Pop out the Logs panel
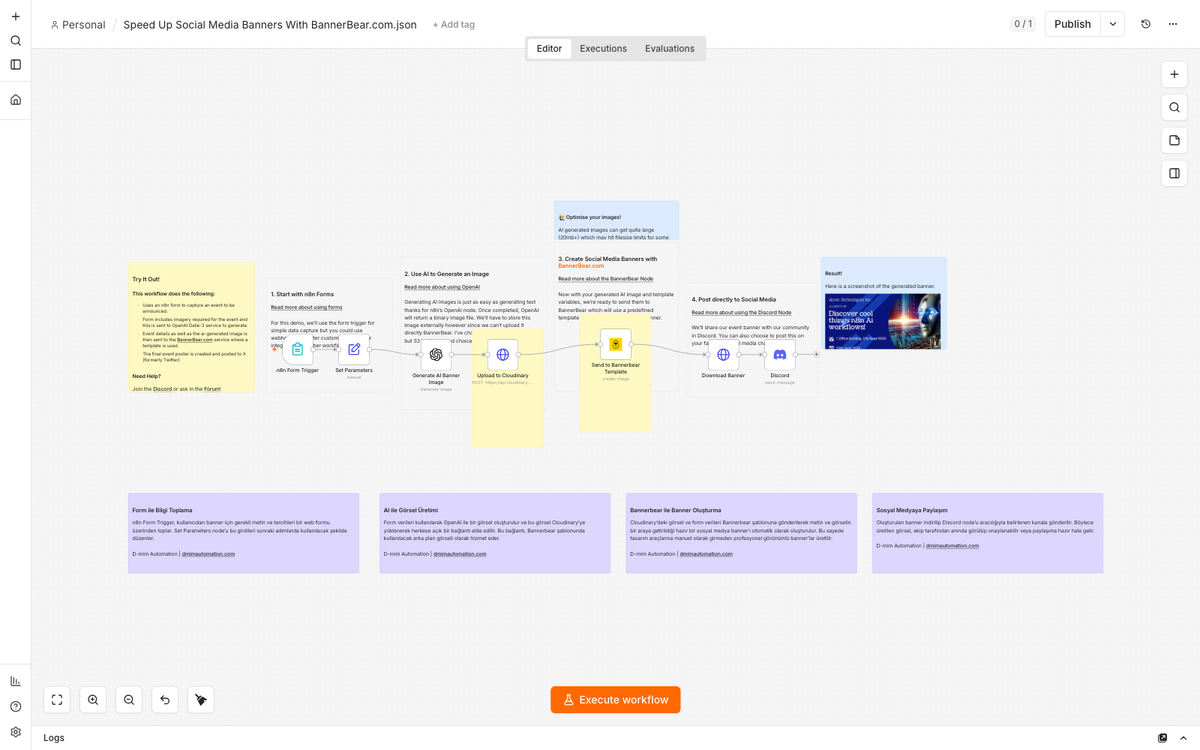 pyautogui.click(x=1162, y=738)
